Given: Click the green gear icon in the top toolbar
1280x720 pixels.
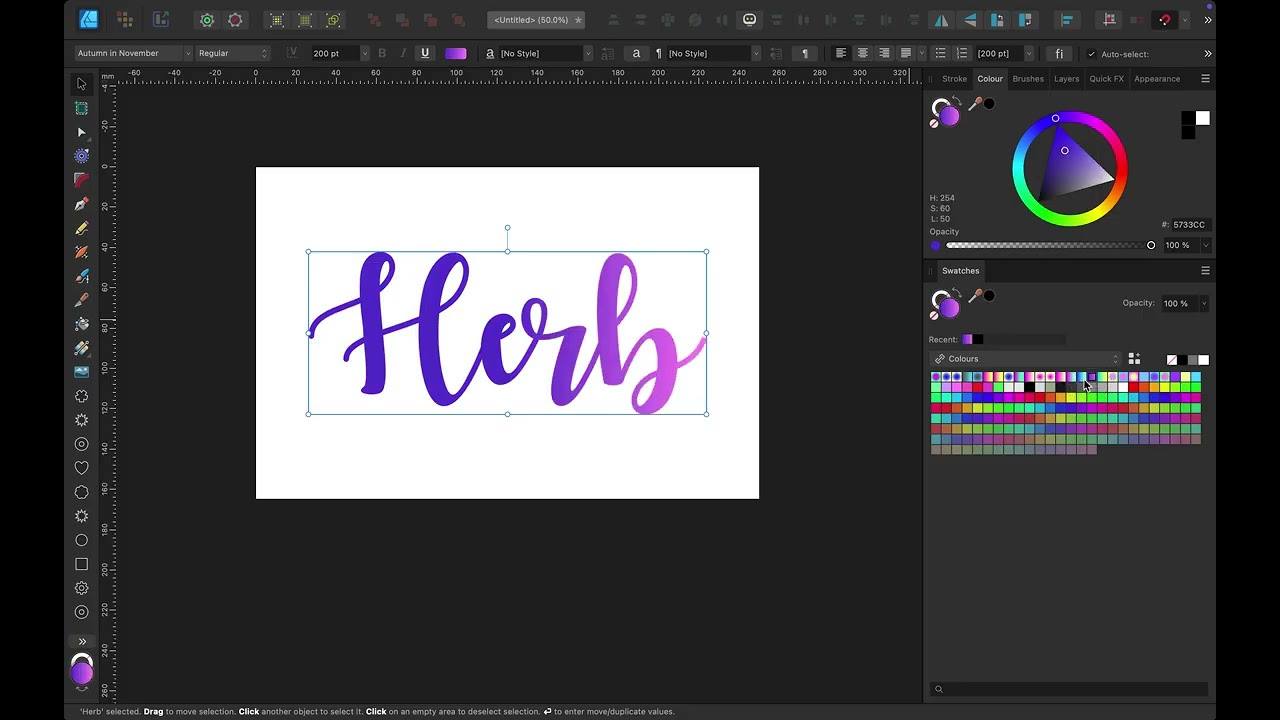Looking at the screenshot, I should (207, 20).
